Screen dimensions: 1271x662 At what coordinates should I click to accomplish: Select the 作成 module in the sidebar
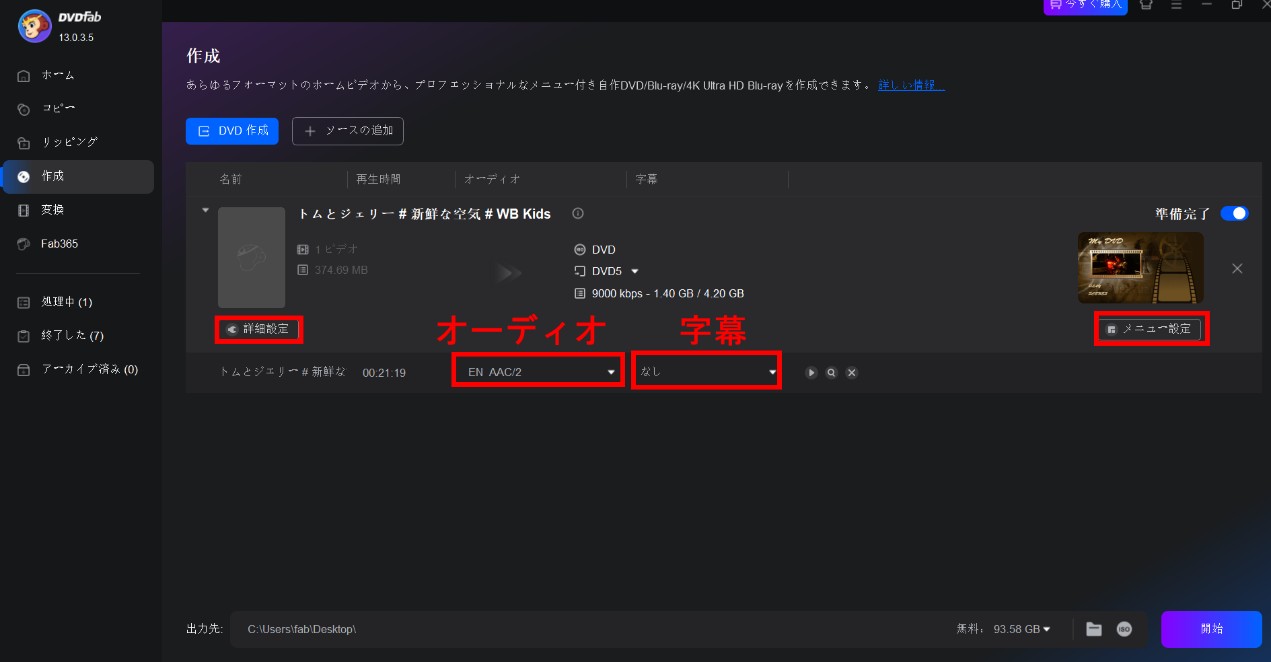[78, 176]
